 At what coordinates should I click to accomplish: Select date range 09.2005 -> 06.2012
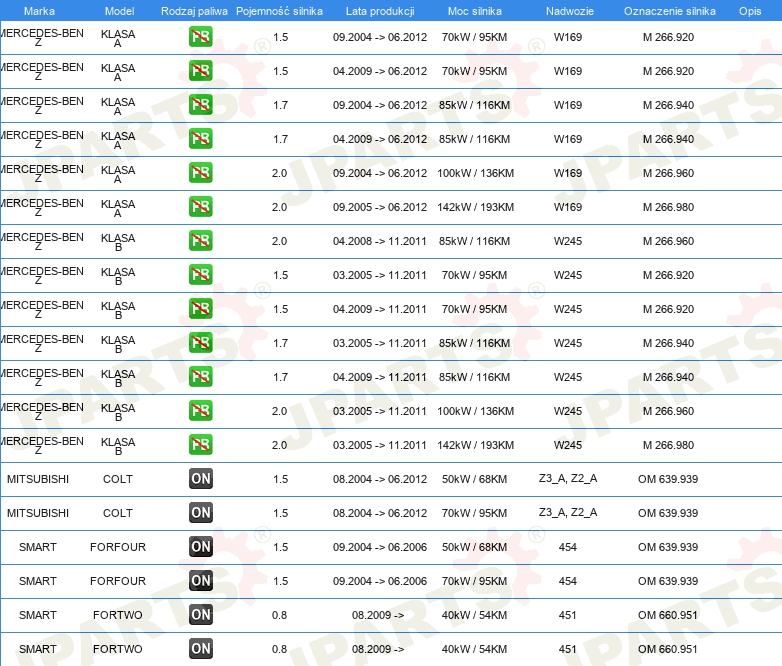coord(380,207)
